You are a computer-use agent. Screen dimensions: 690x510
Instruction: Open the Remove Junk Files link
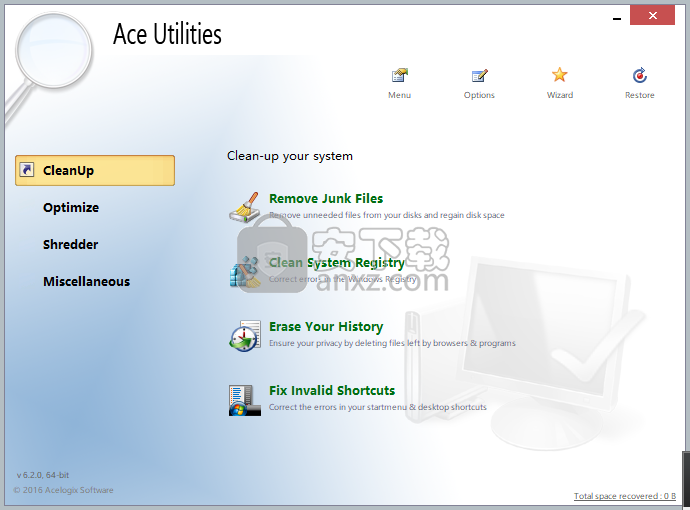tap(326, 198)
